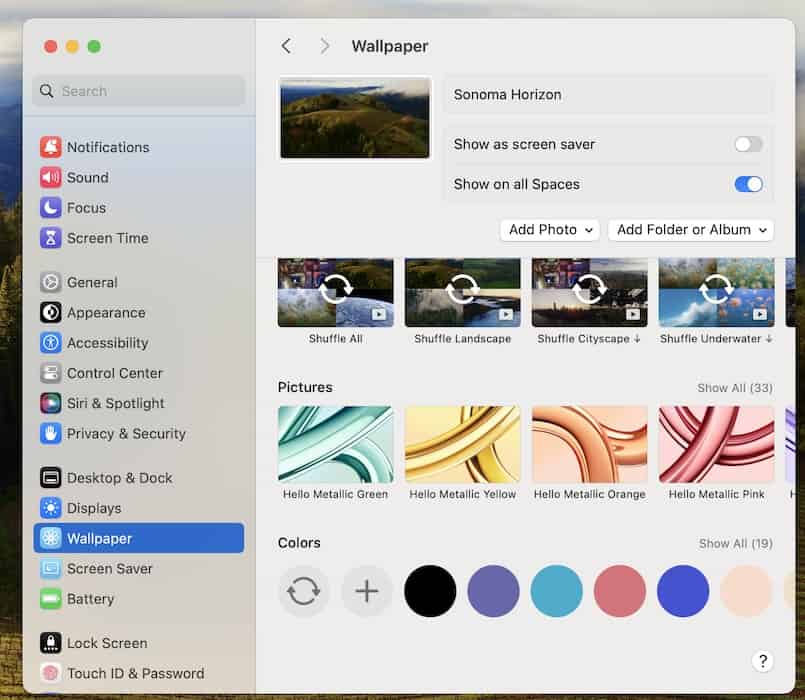The image size is (805, 700).
Task: Click the Privacy & Security hand icon
Action: click(x=50, y=433)
